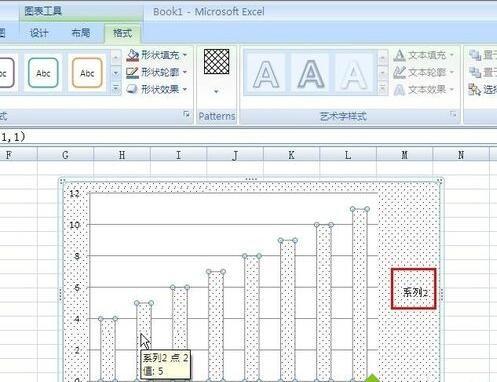Select the first outlined A WordArt style
The width and height of the screenshot is (497, 382).
[266, 74]
